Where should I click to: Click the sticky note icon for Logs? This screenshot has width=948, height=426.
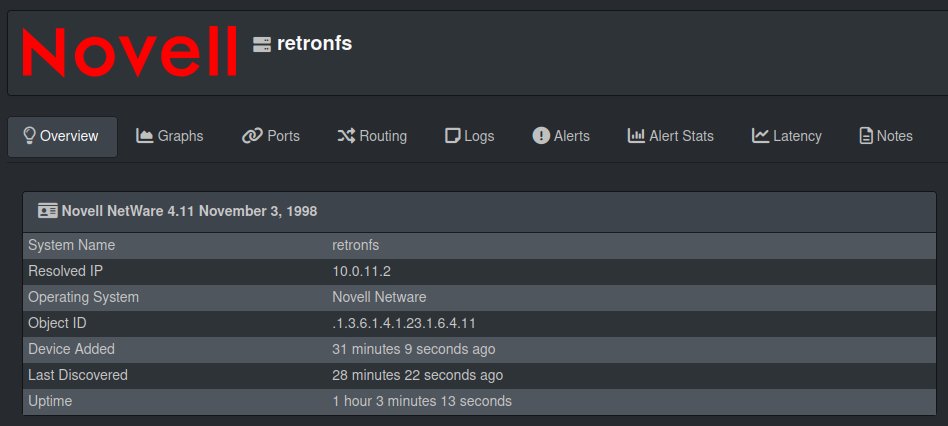tap(452, 136)
